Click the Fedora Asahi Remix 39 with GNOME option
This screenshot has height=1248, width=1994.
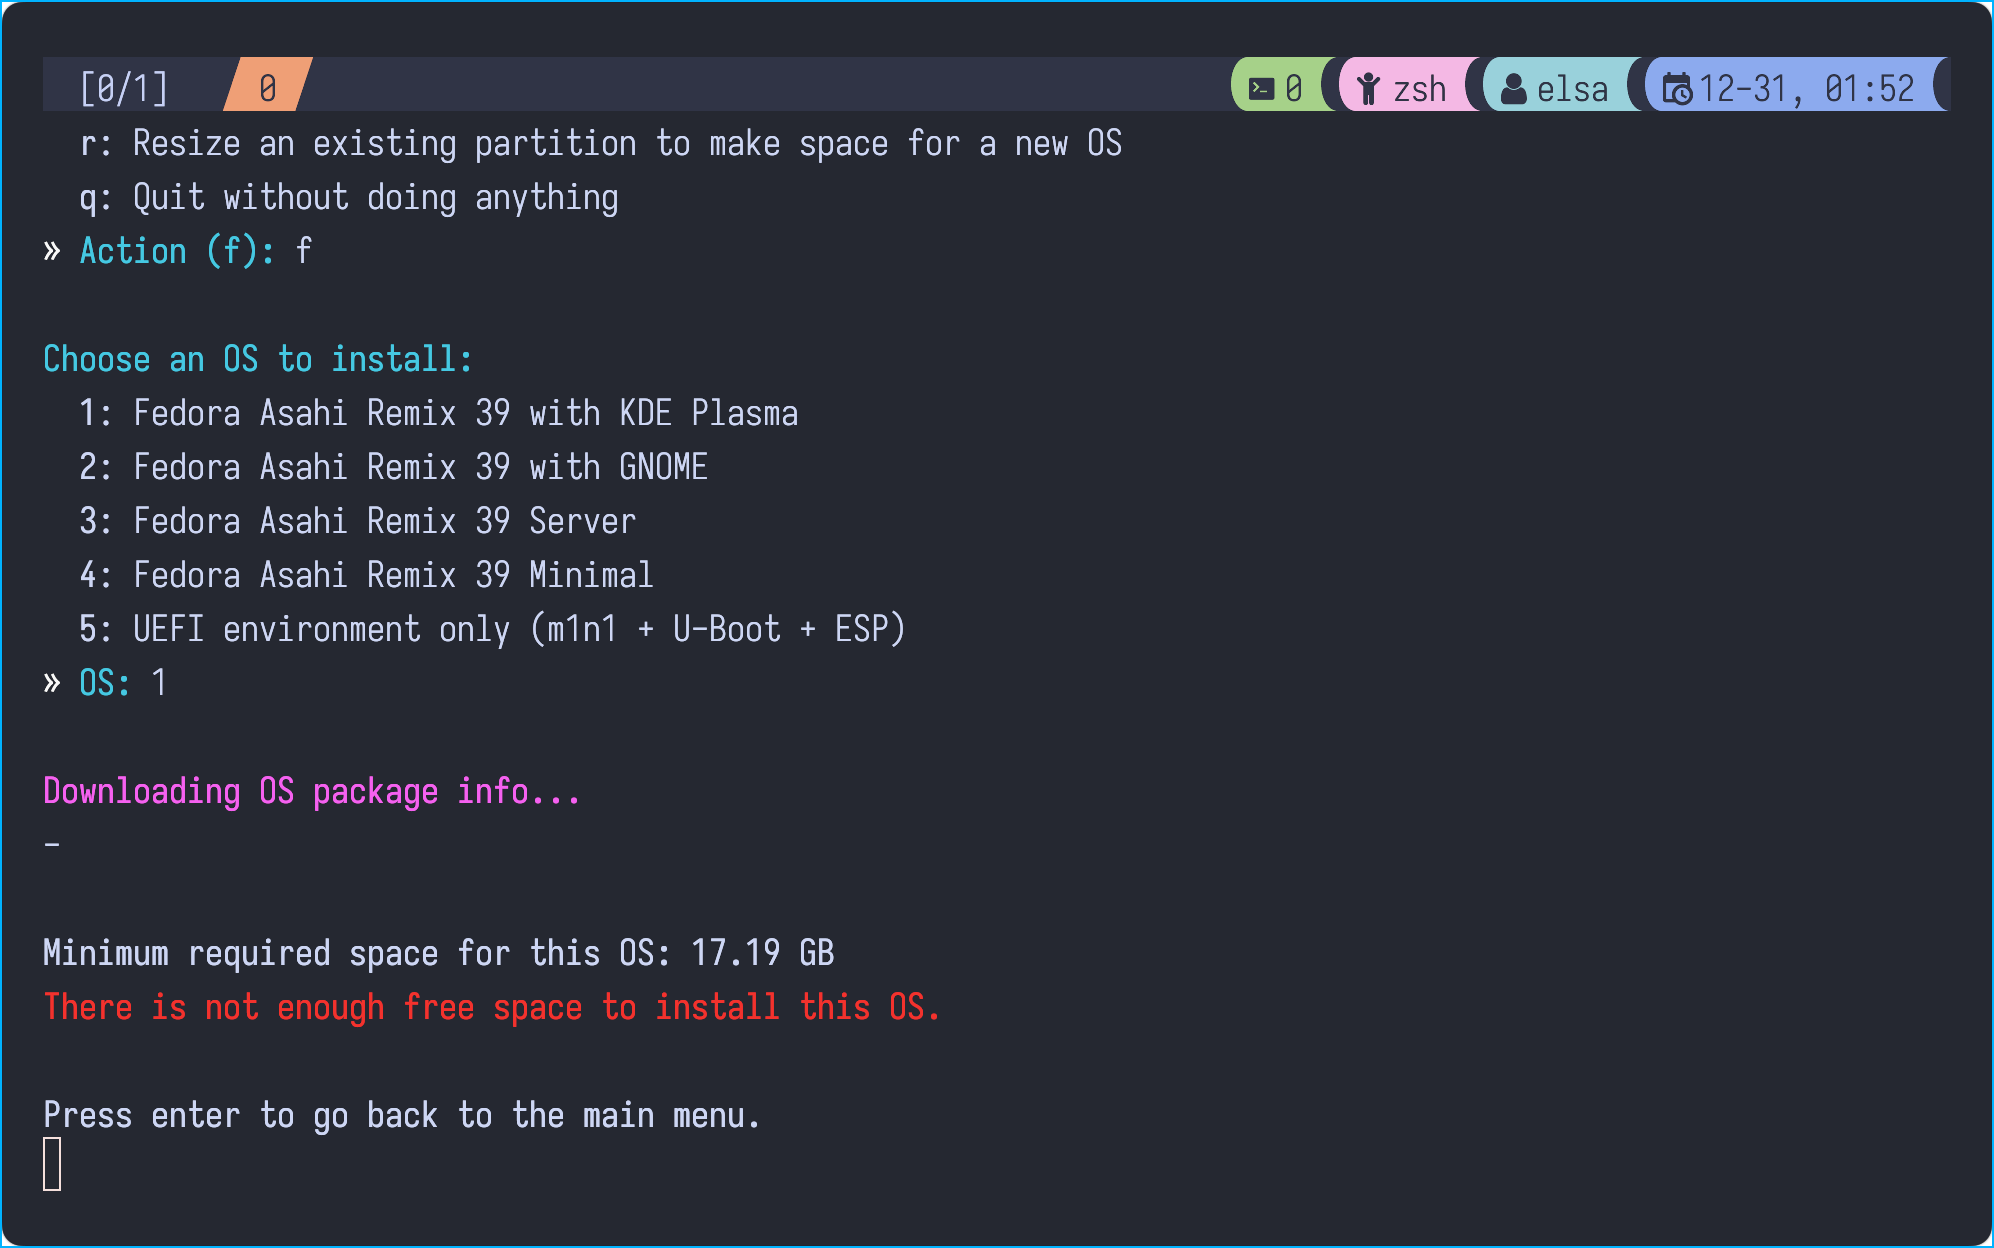point(420,467)
